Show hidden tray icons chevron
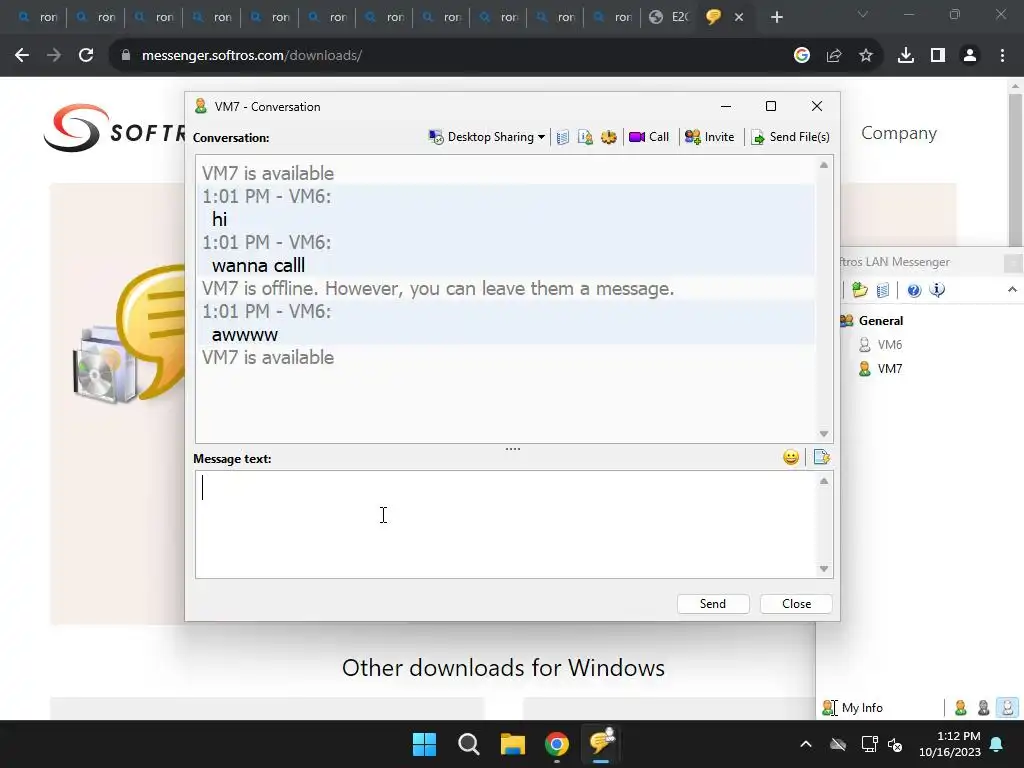 click(x=806, y=744)
